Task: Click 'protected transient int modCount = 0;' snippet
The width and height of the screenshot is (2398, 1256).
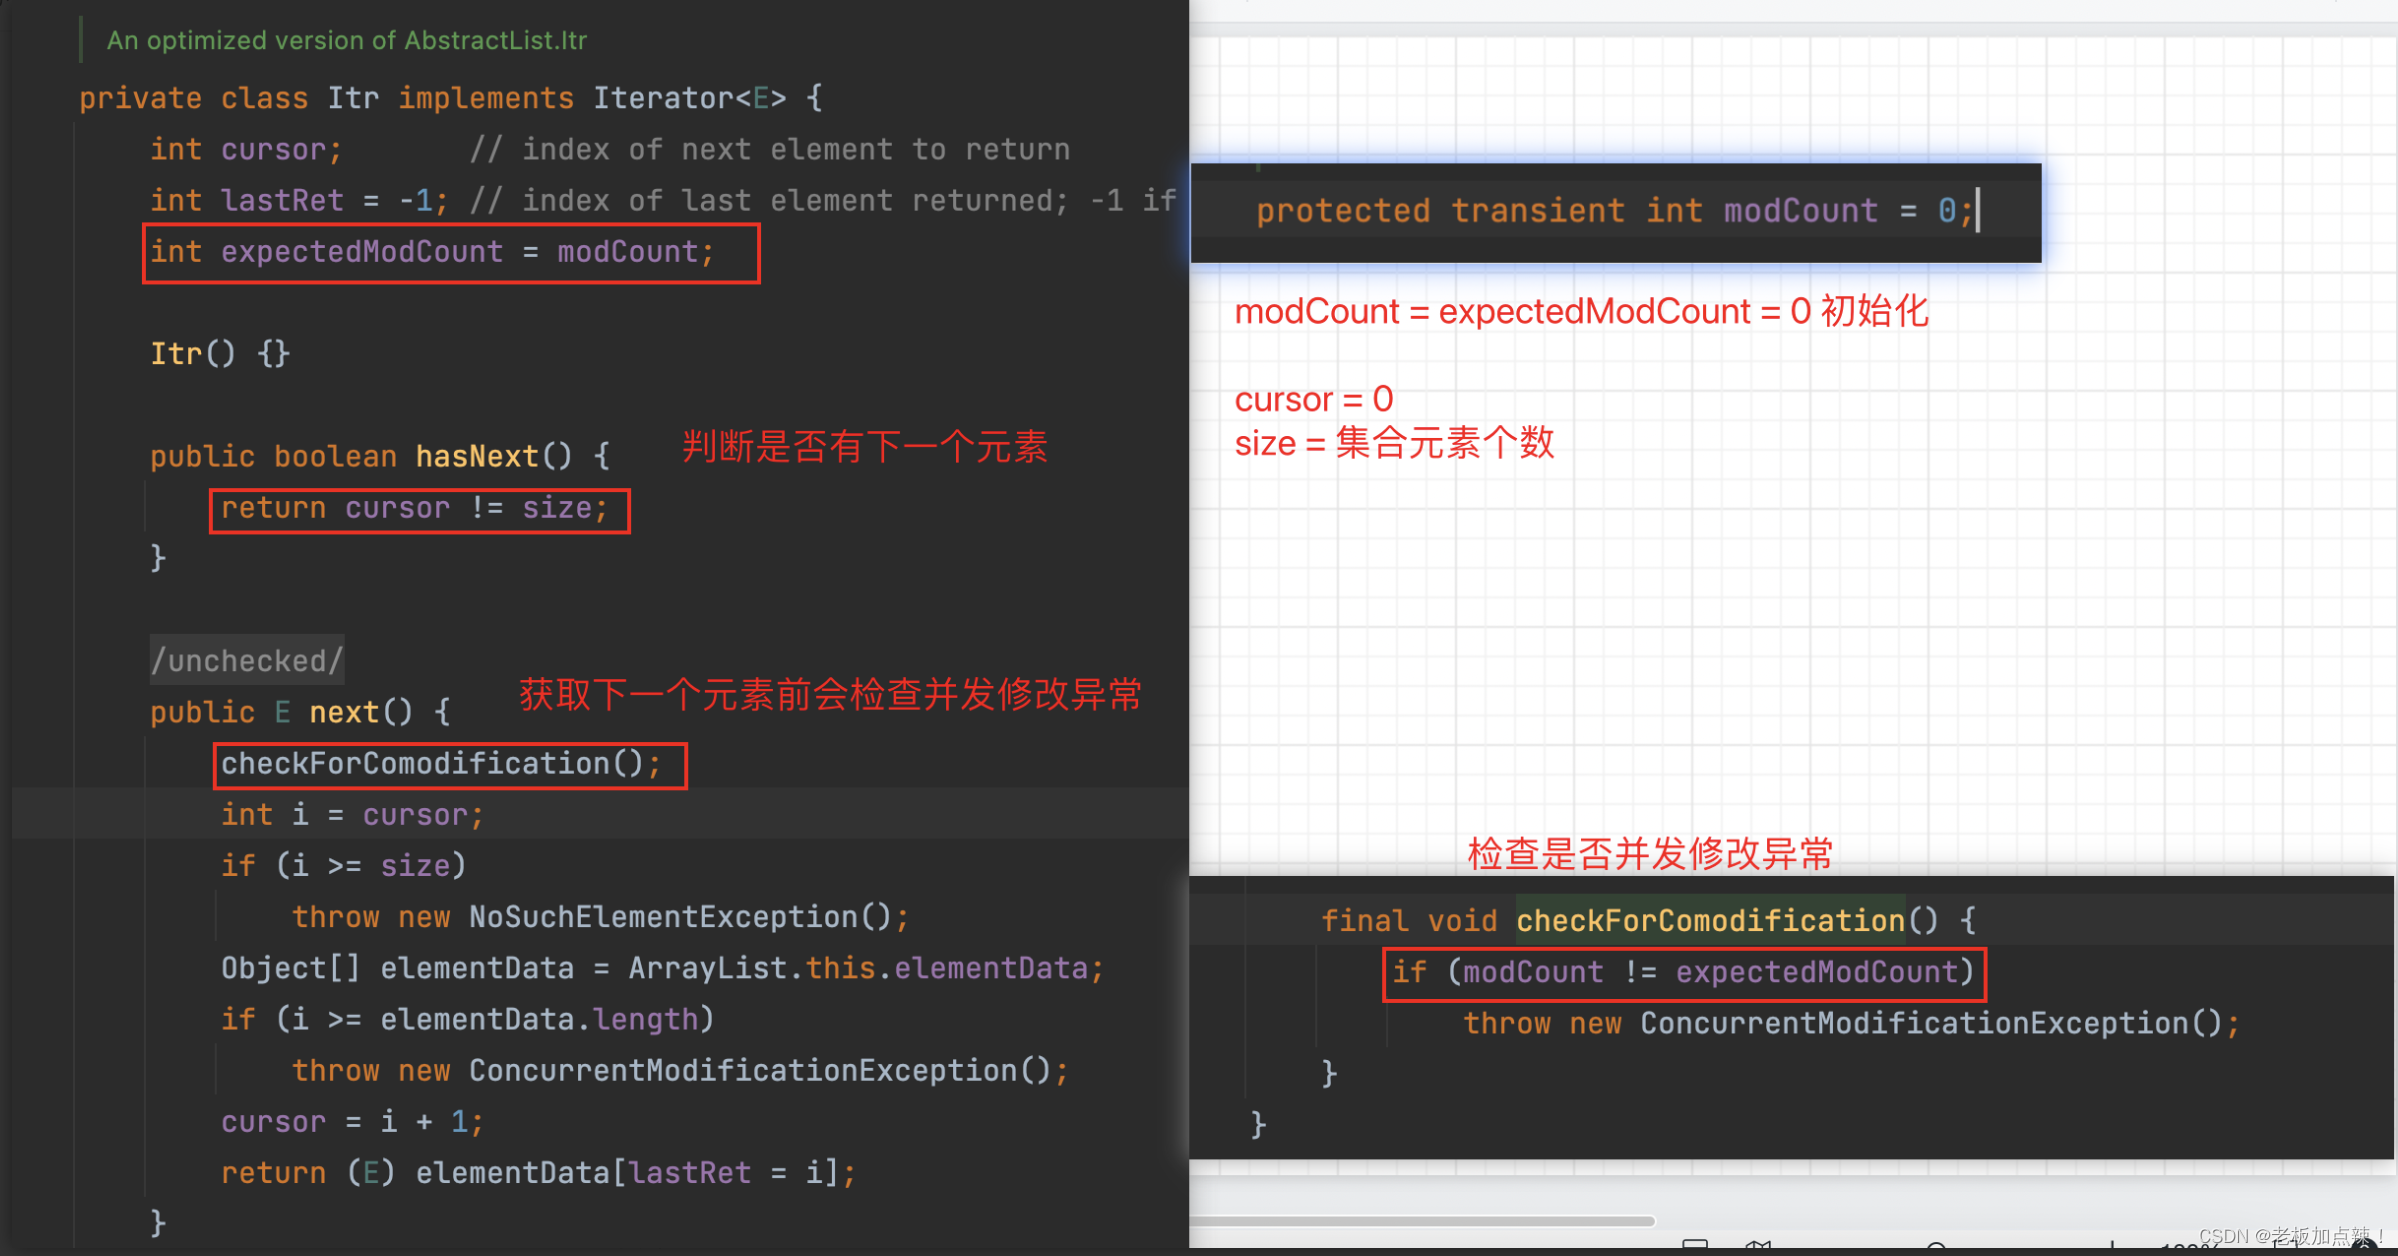Action: (x=1616, y=211)
